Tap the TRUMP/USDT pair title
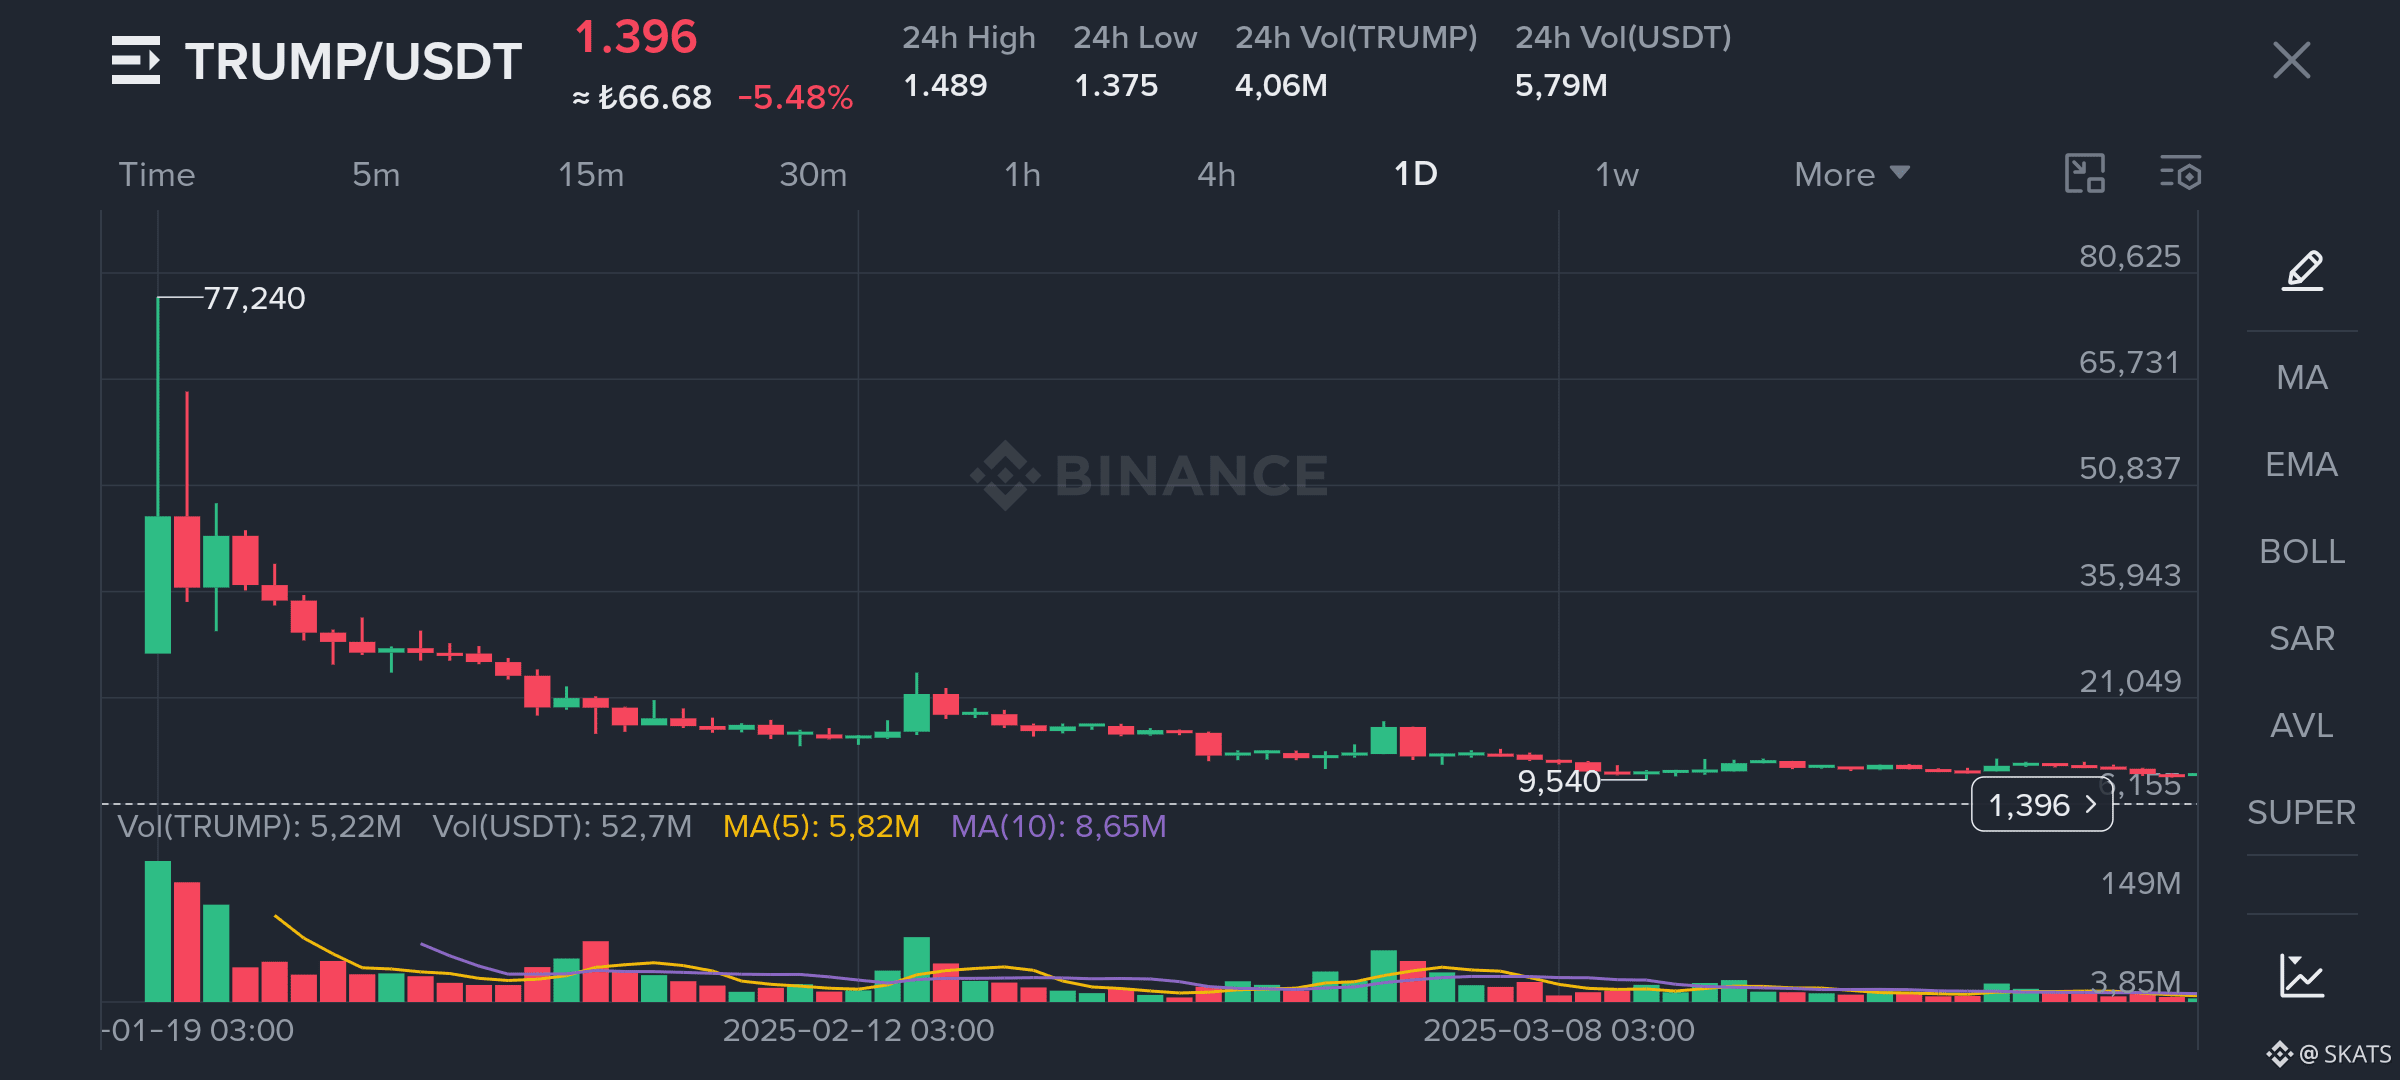Viewport: 2400px width, 1080px height. (353, 62)
